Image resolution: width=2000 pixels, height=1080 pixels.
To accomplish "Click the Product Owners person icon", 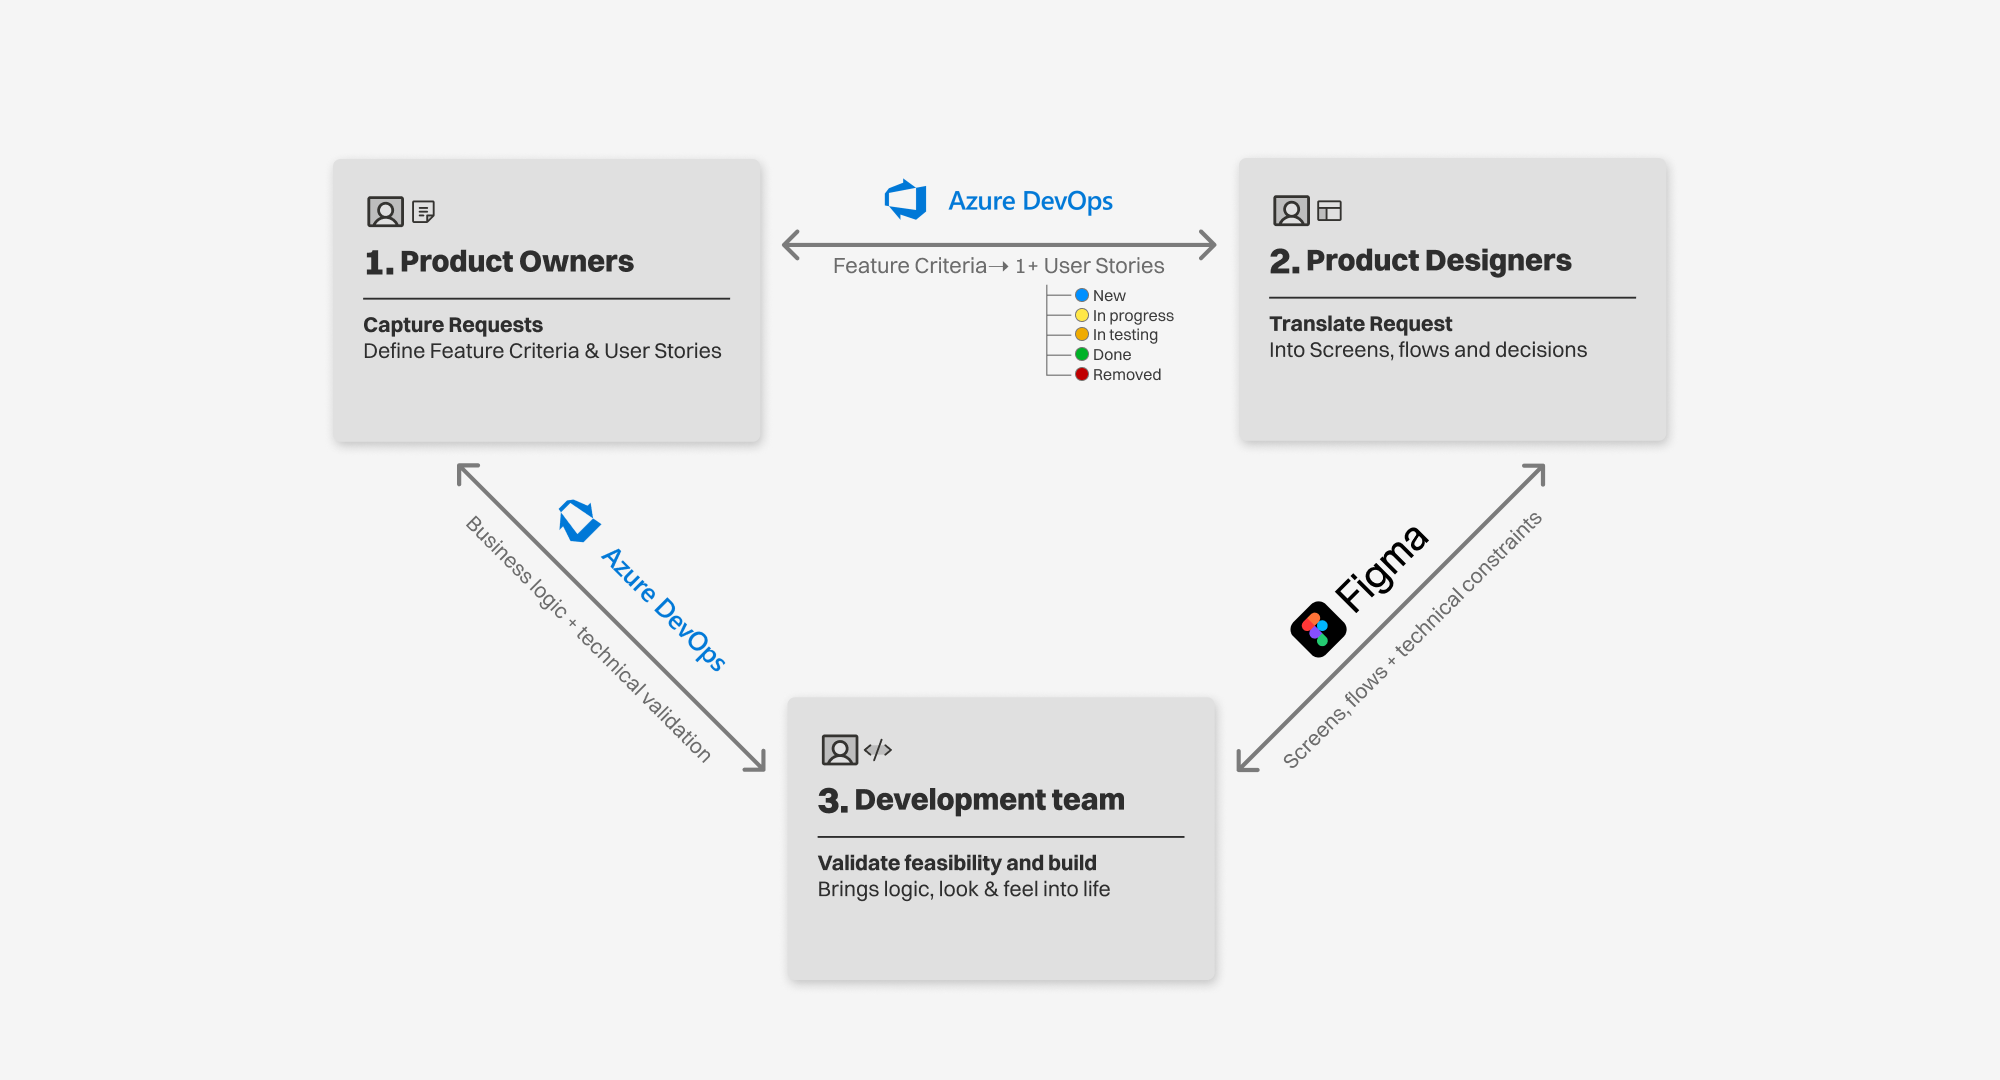I will [x=385, y=212].
